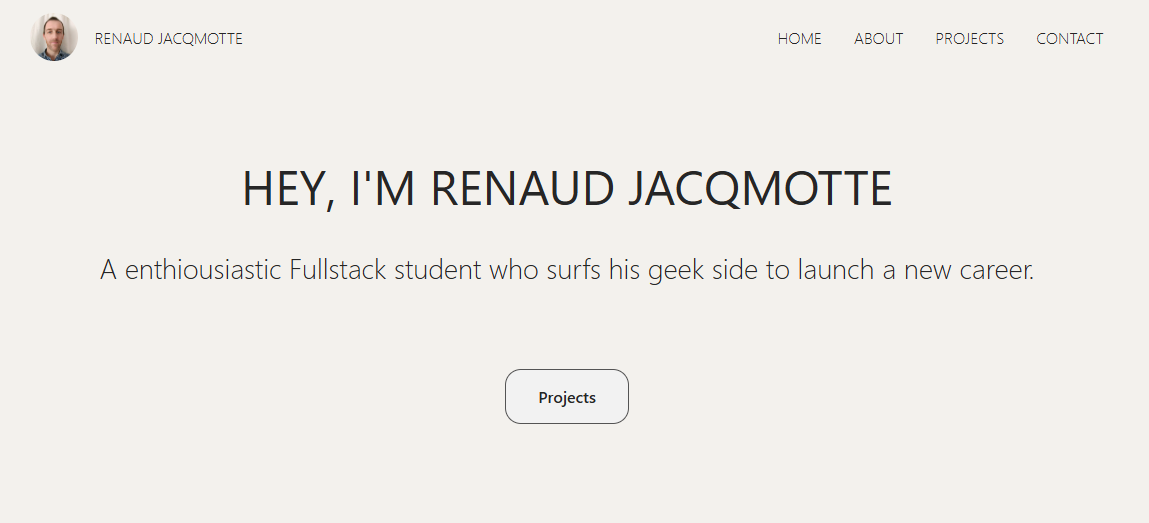Open the ABOUT section from the navbar

coord(878,39)
